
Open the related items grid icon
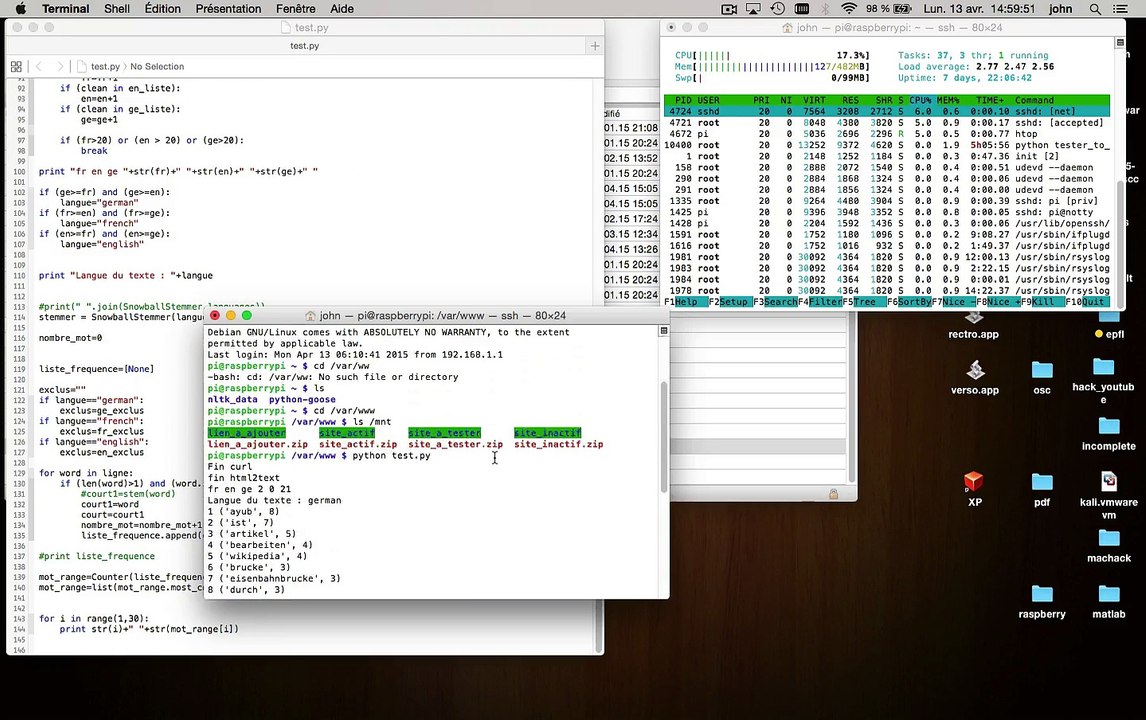[x=16, y=67]
